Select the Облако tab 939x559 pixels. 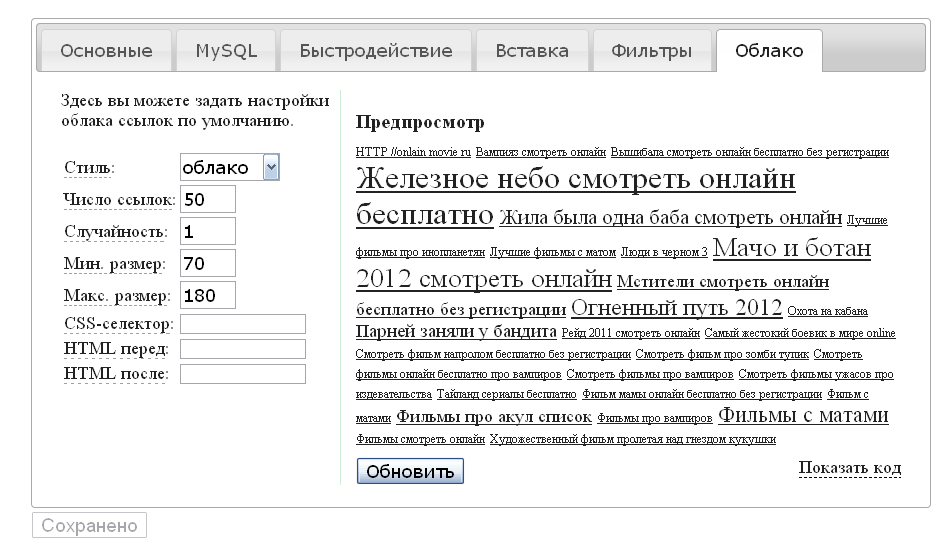768,51
